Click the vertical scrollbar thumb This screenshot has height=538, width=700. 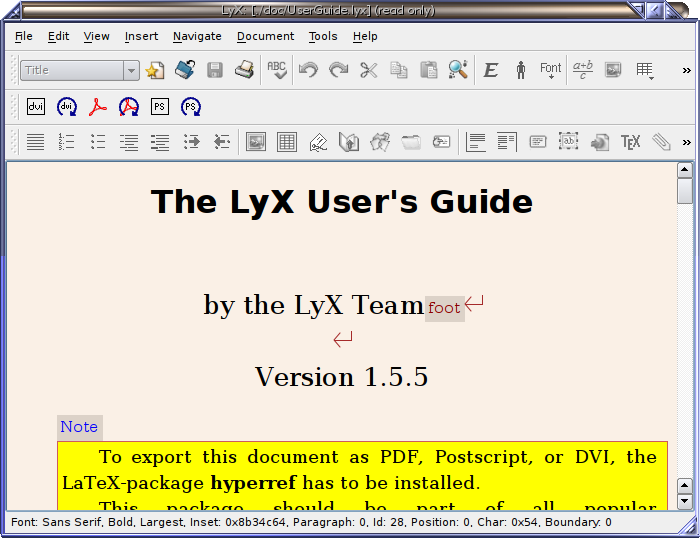[x=684, y=191]
